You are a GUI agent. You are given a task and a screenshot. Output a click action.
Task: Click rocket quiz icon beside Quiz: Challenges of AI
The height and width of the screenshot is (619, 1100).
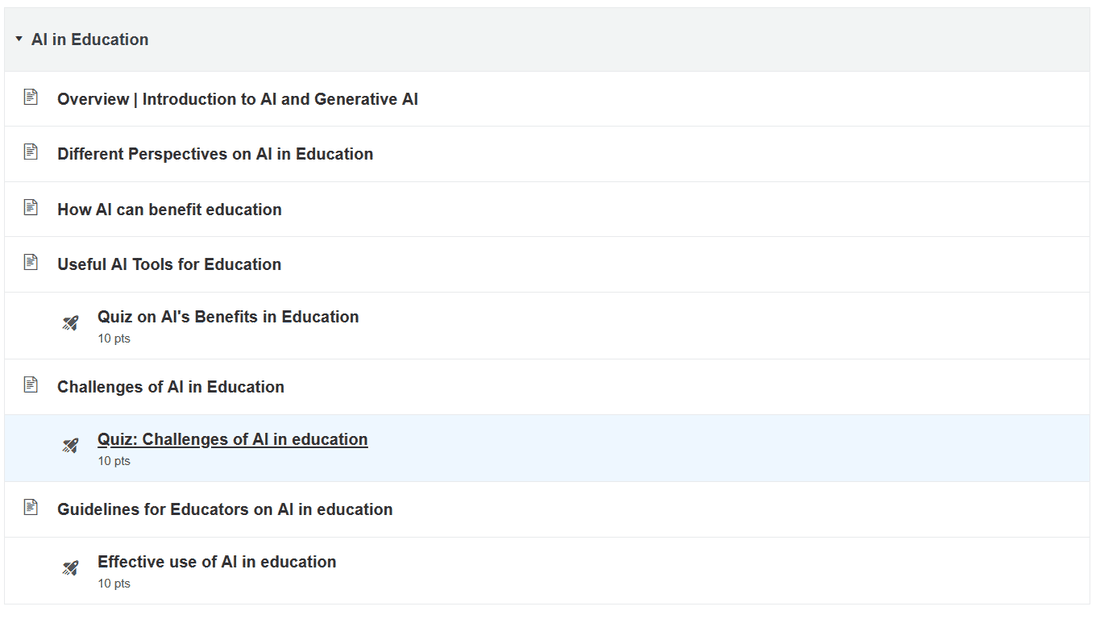(x=70, y=446)
